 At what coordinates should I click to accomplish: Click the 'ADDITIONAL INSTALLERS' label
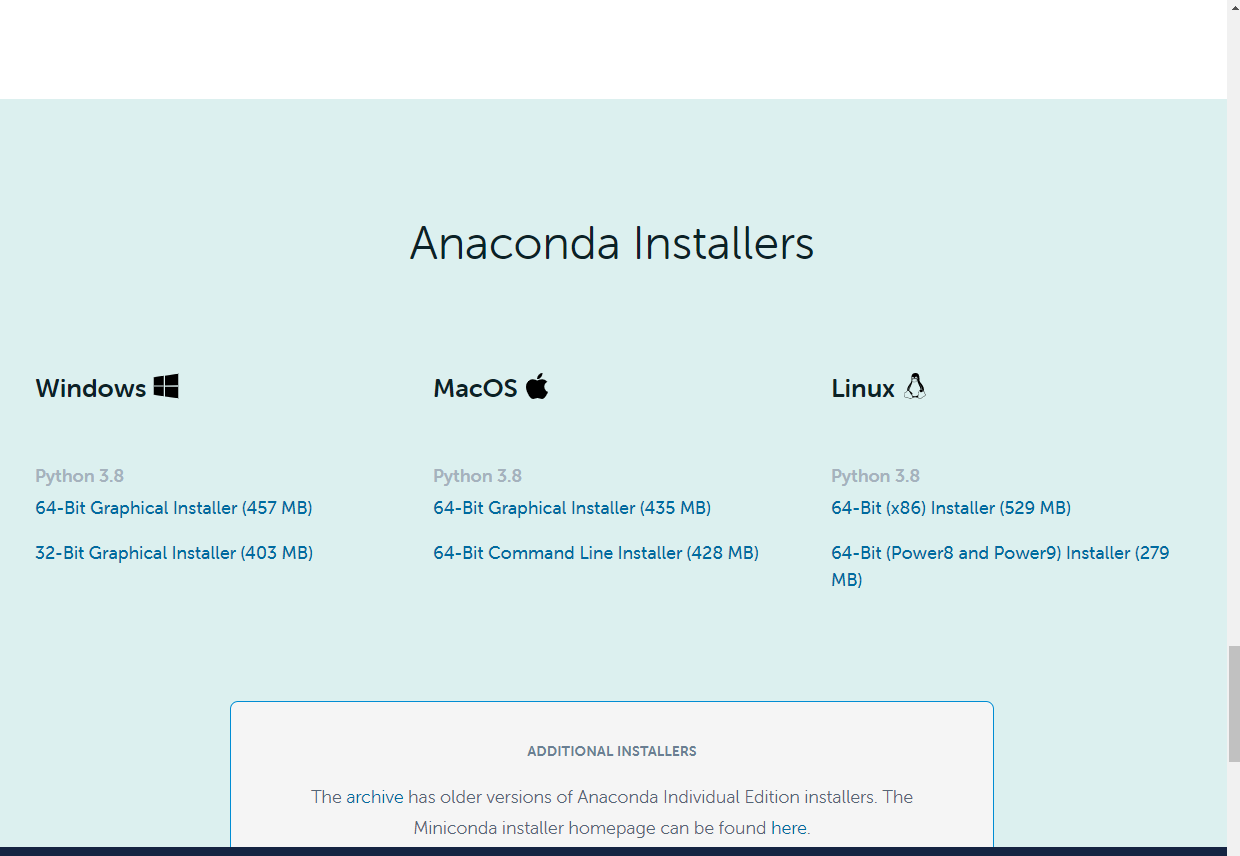[x=612, y=751]
